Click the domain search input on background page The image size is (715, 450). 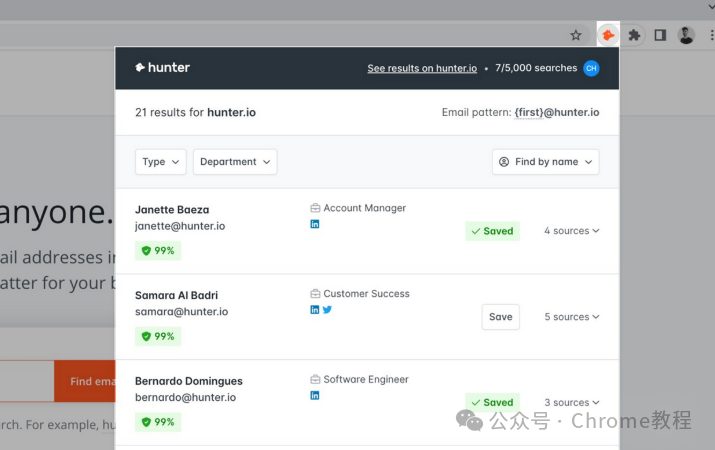[27, 381]
